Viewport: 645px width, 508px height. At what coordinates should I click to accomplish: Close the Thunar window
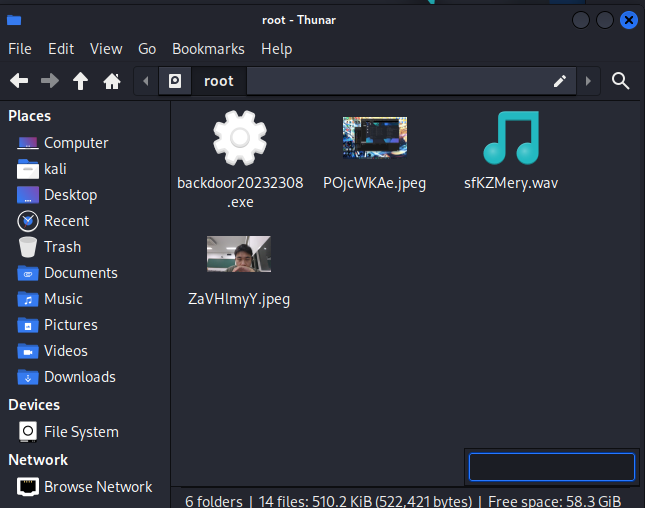pyautogui.click(x=629, y=20)
